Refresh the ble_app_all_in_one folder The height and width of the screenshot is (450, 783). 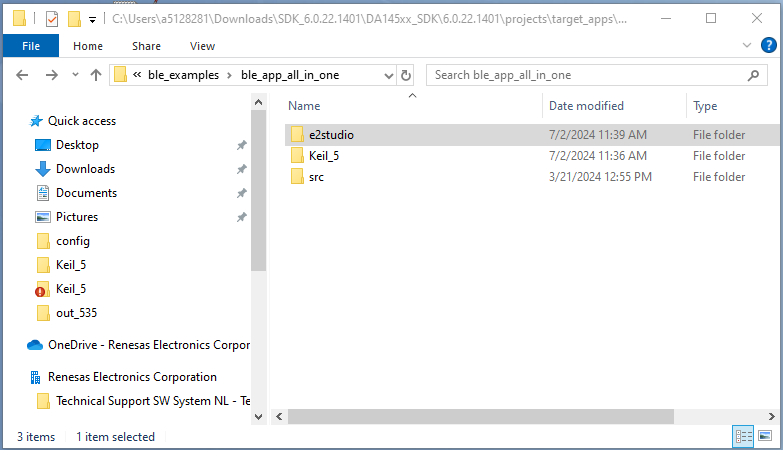tap(406, 75)
